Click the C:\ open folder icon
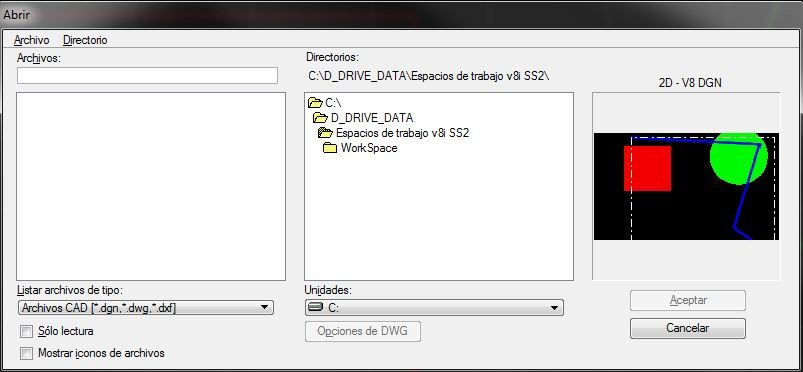Screen dimensions: 803x372 [315, 103]
